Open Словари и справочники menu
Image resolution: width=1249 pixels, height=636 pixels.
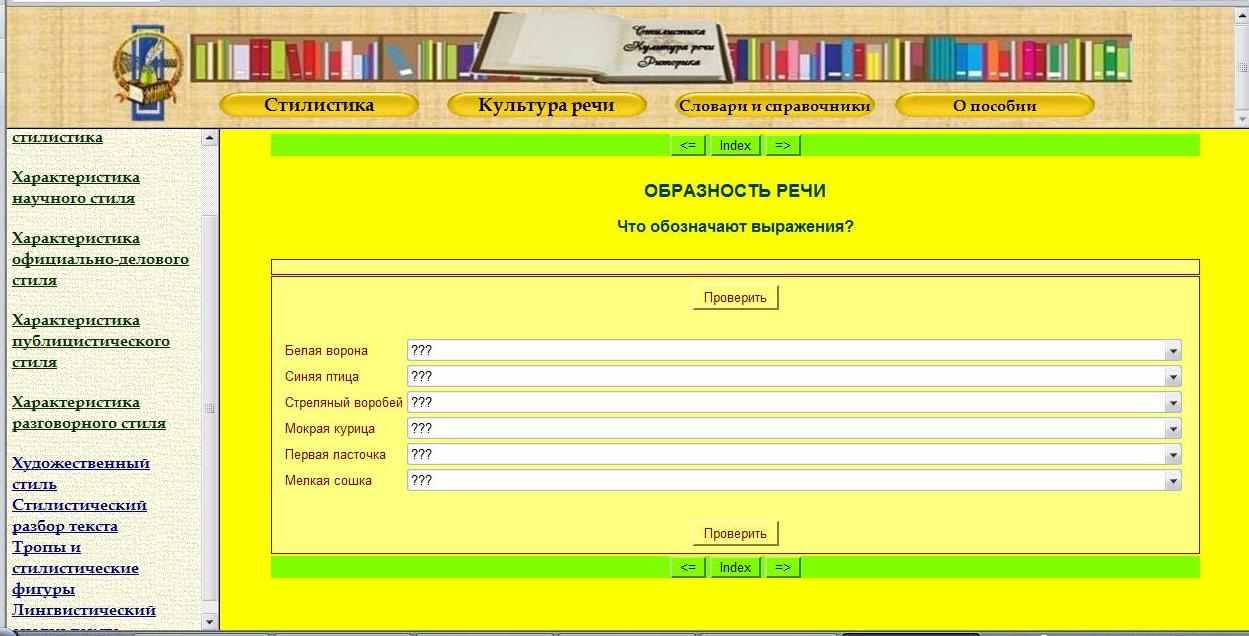(x=774, y=105)
